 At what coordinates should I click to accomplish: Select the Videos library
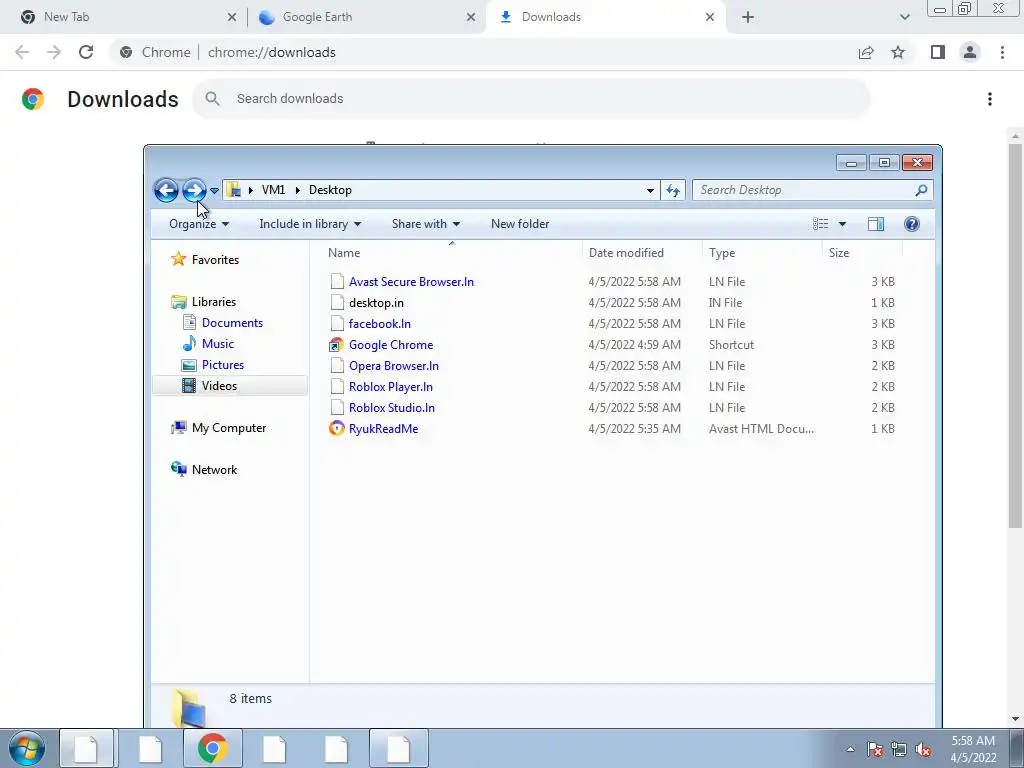pyautogui.click(x=230, y=386)
